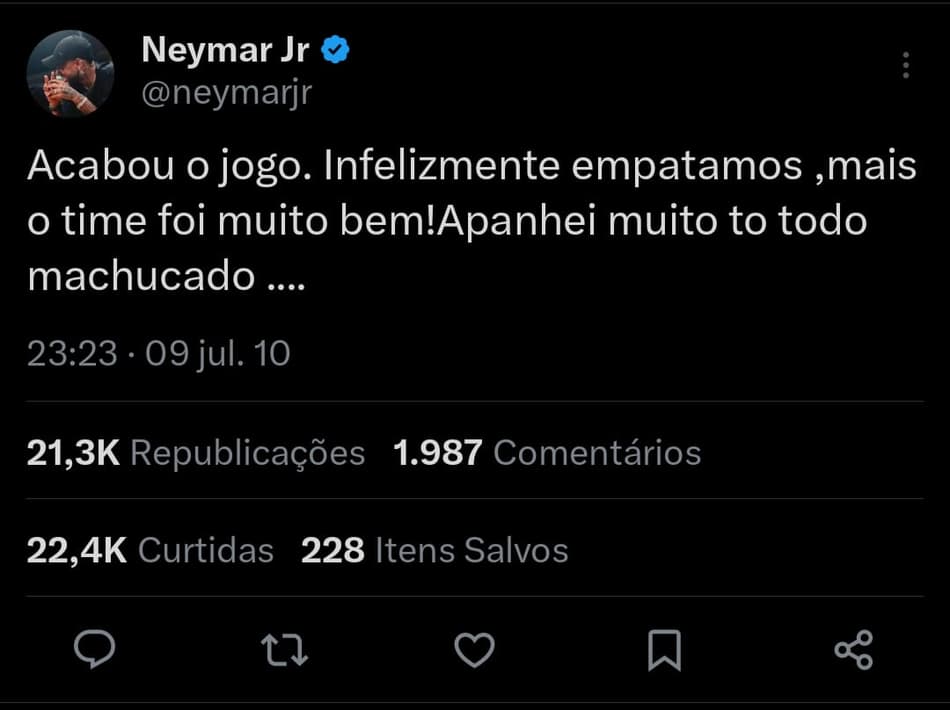This screenshot has height=710, width=950.
Task: Click the reply speech bubble icon
Action: pyautogui.click(x=95, y=650)
